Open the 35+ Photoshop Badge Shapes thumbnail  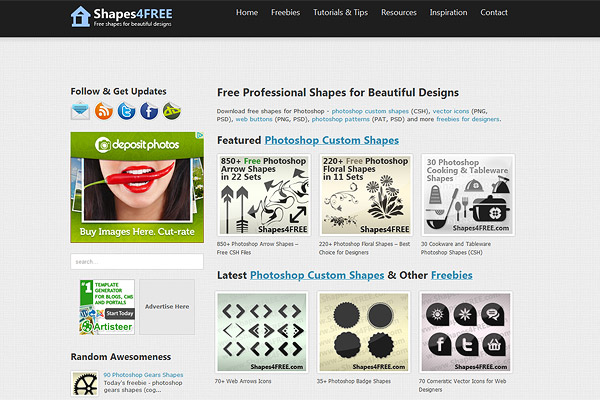point(364,332)
